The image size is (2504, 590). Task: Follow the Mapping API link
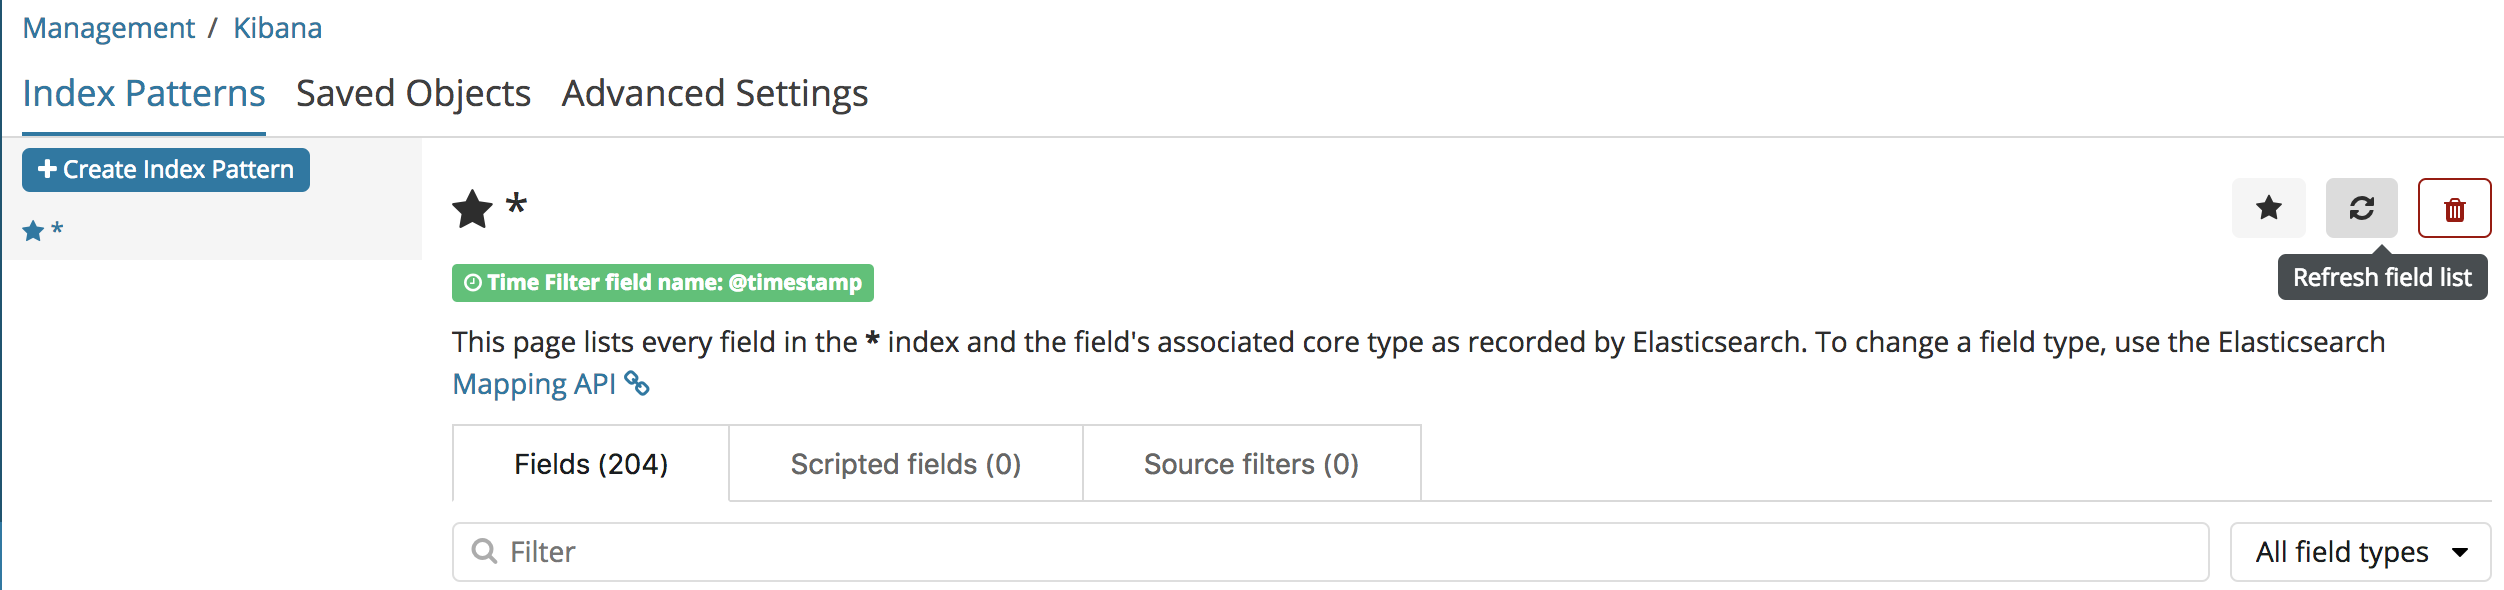[534, 384]
